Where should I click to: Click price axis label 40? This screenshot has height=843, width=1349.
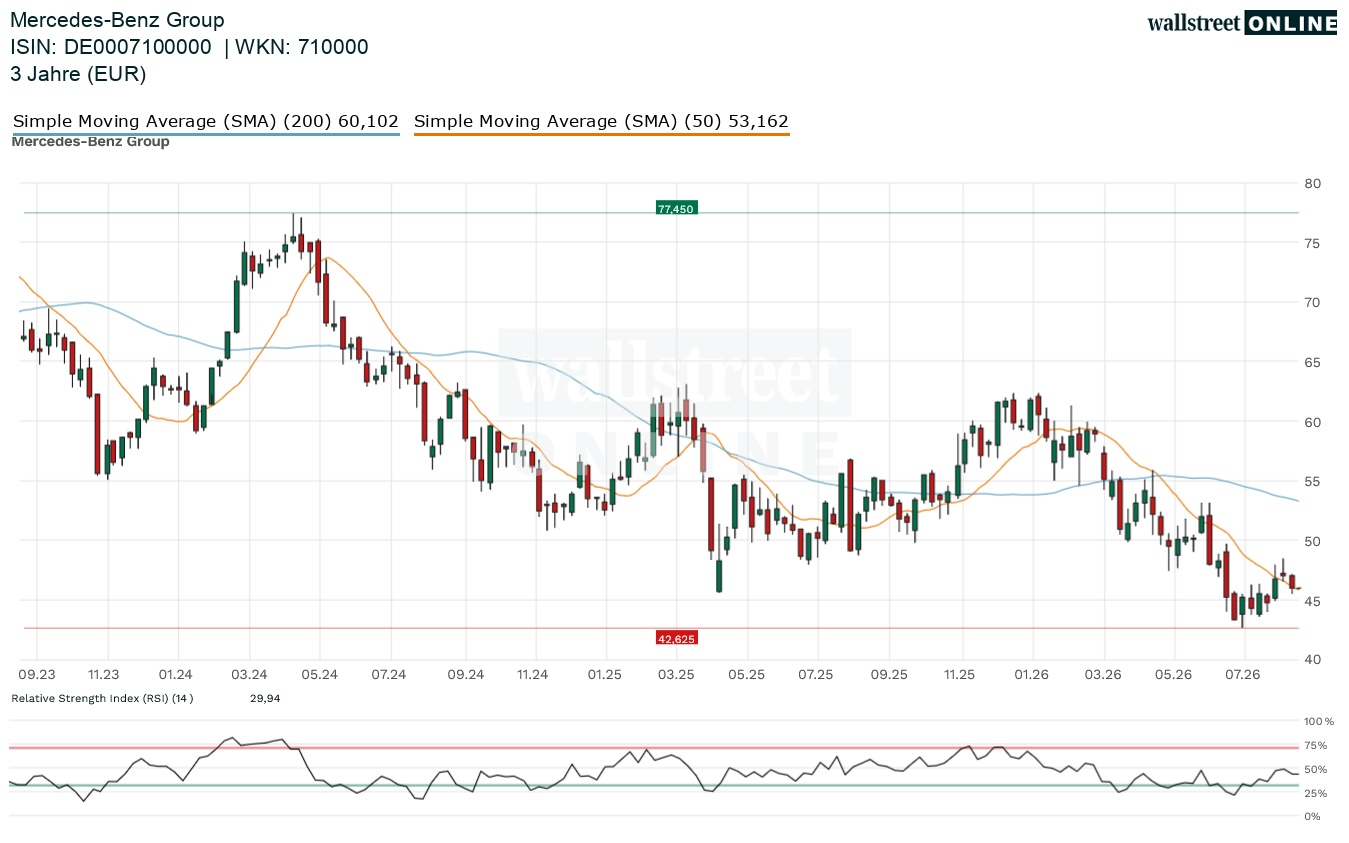1313,660
